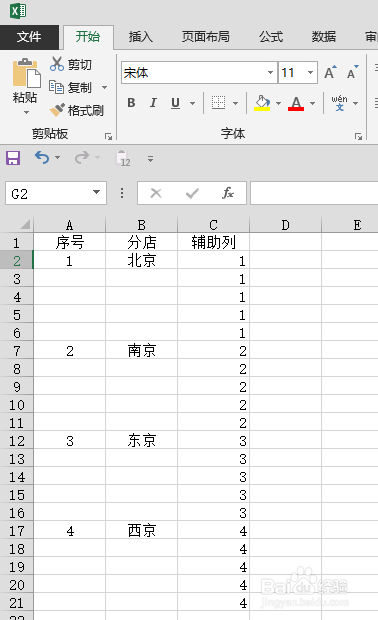The width and height of the screenshot is (378, 620).
Task: Expand the phonetic guide dropdown
Action: click(355, 104)
